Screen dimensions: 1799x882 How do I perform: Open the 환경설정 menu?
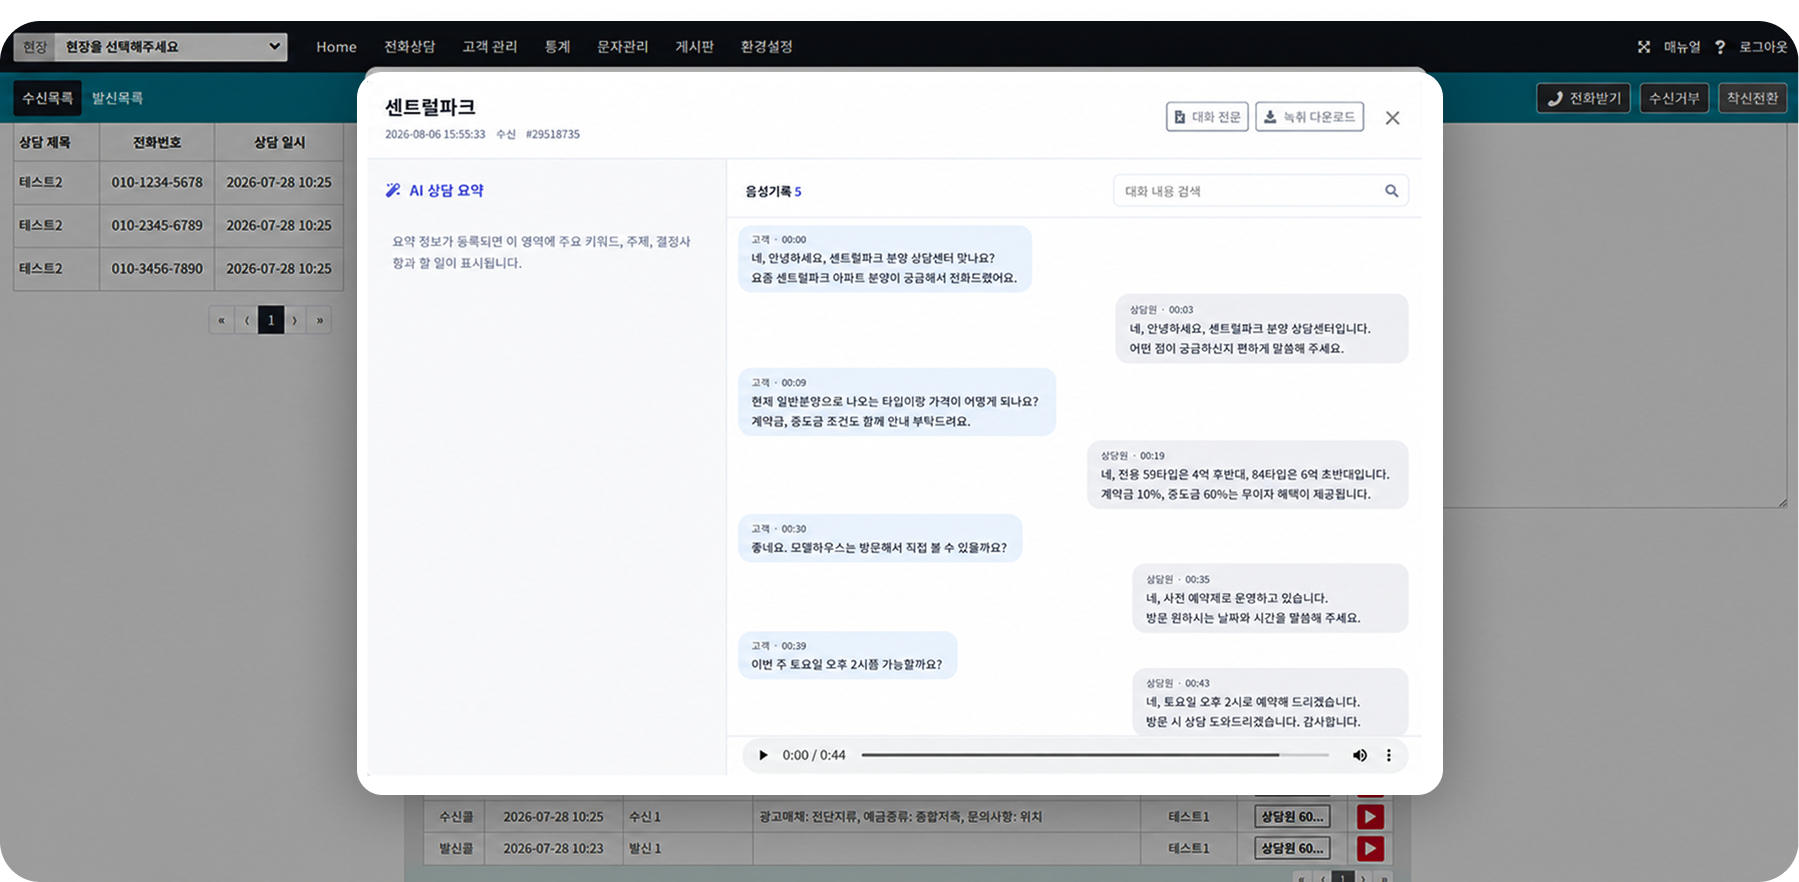tap(767, 47)
